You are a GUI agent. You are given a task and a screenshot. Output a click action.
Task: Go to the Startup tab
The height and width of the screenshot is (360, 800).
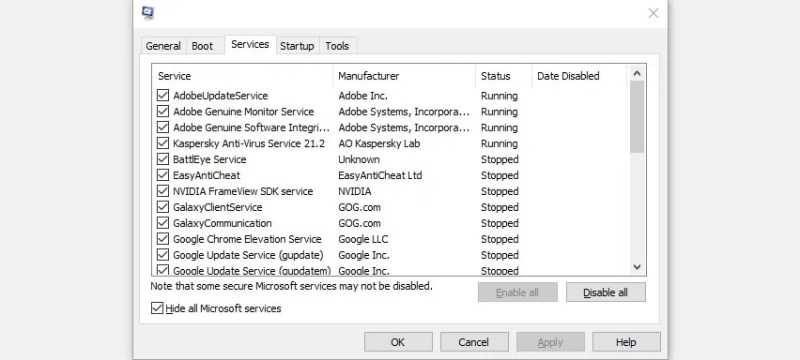coord(297,46)
